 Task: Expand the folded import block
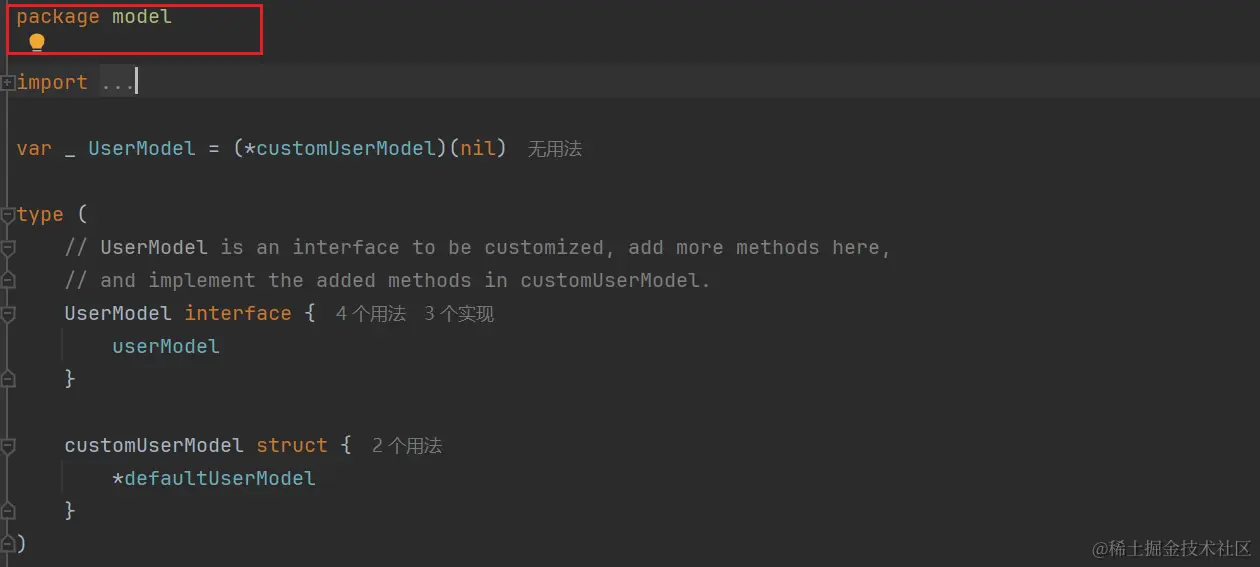tap(8, 83)
